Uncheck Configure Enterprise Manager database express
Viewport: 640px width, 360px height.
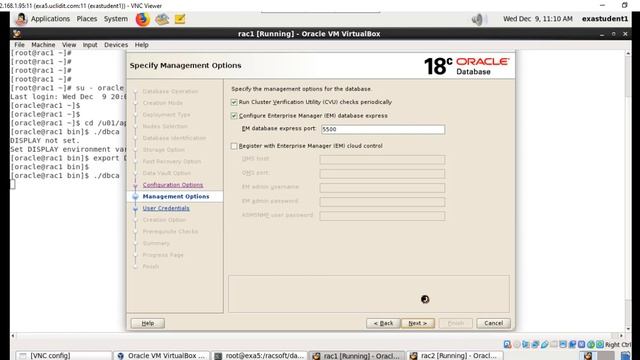234,116
